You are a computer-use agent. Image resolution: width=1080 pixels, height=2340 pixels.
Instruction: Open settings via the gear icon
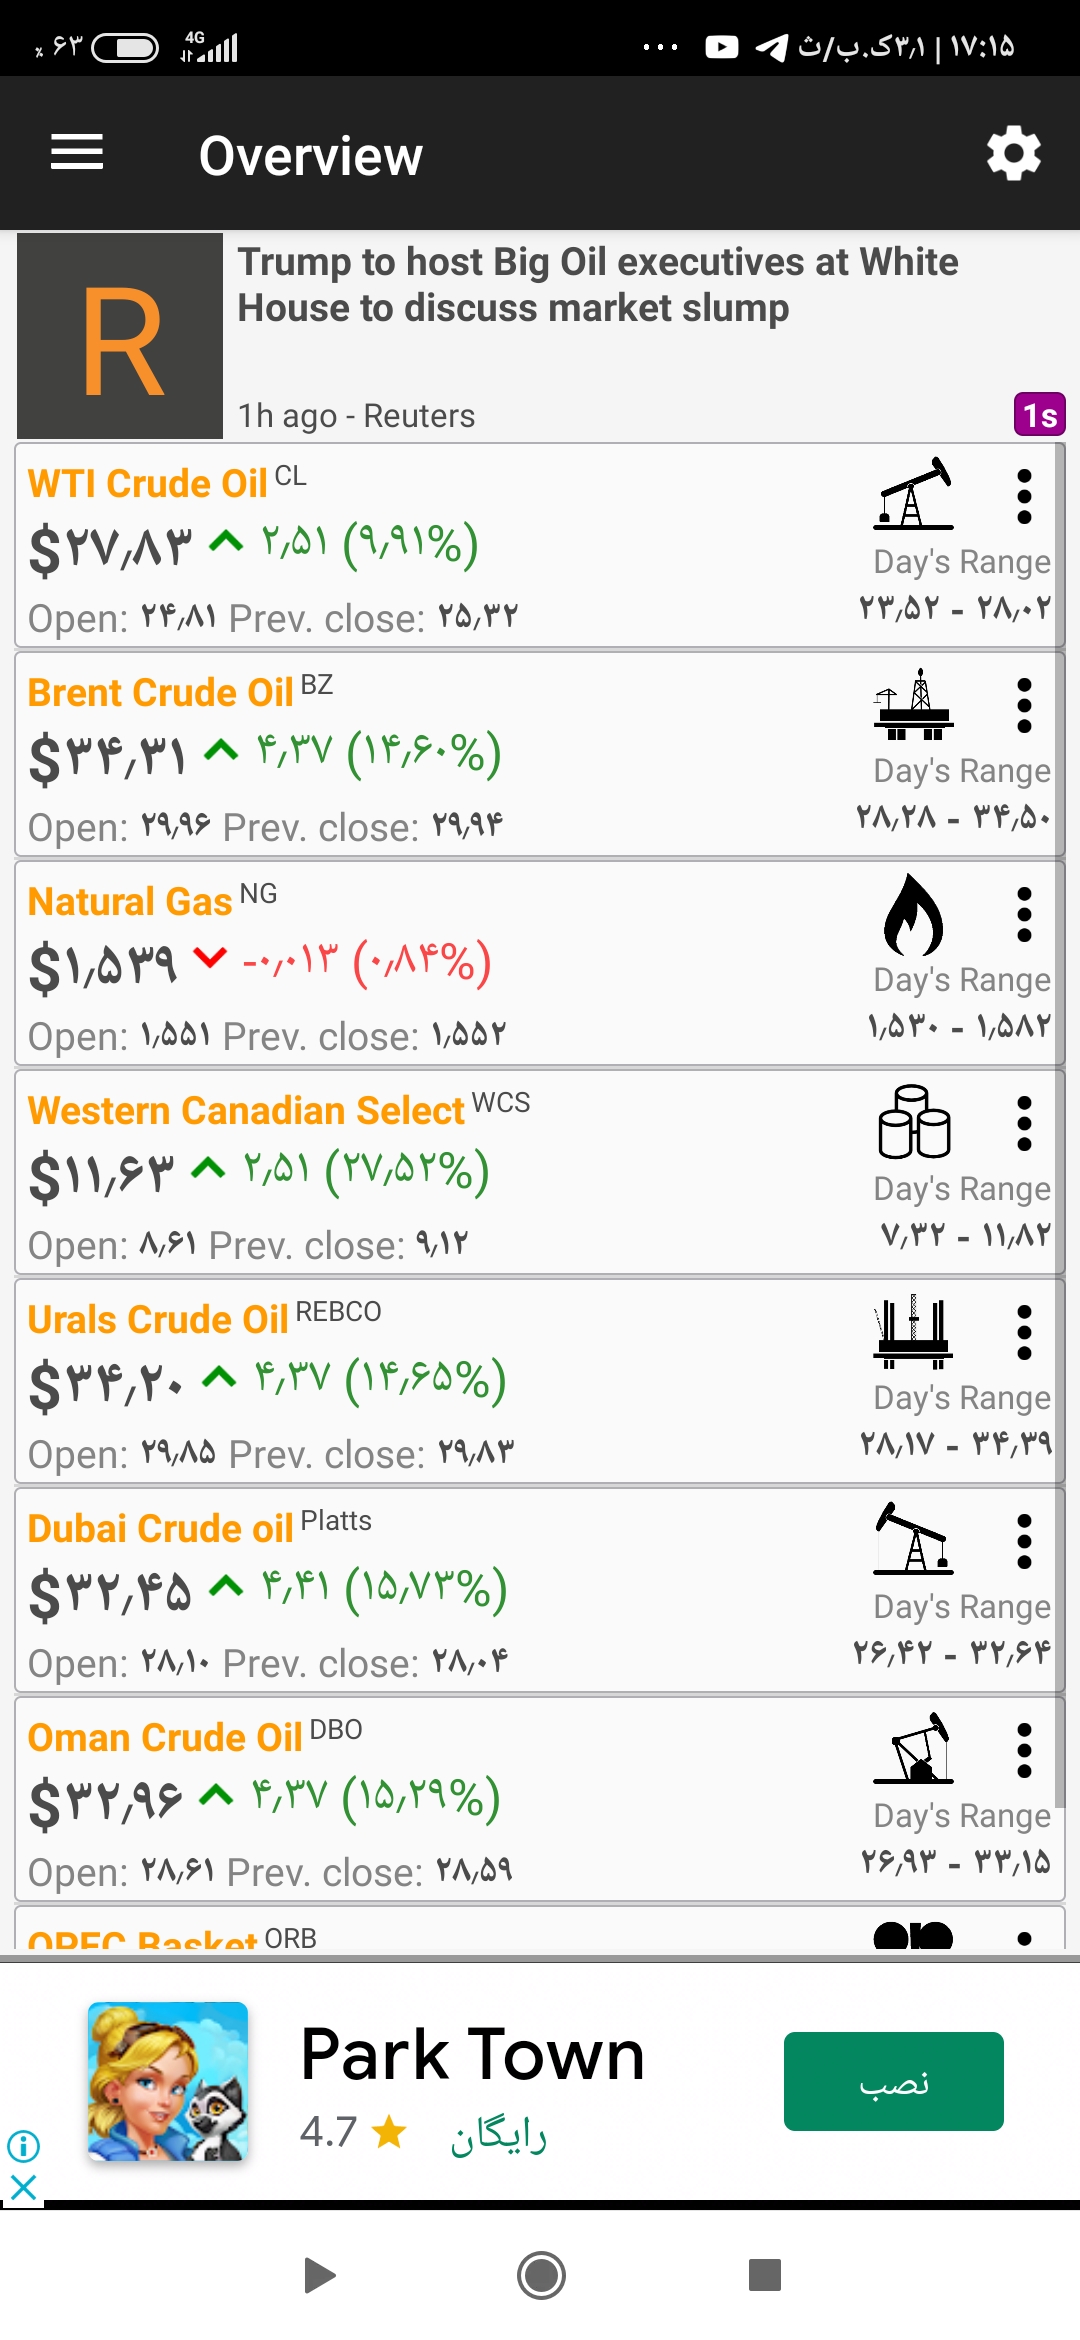1014,153
